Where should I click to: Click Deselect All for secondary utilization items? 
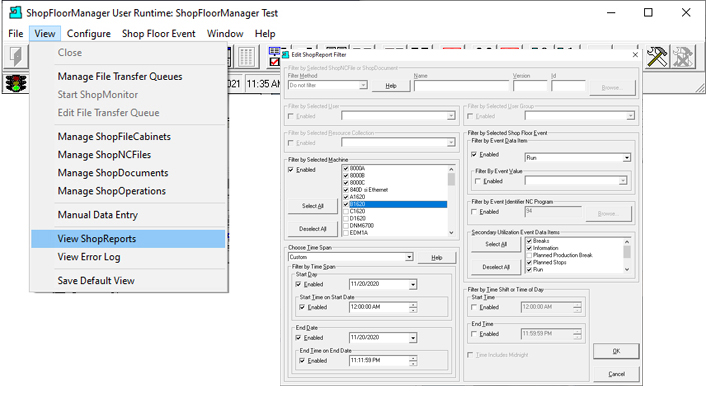(496, 267)
